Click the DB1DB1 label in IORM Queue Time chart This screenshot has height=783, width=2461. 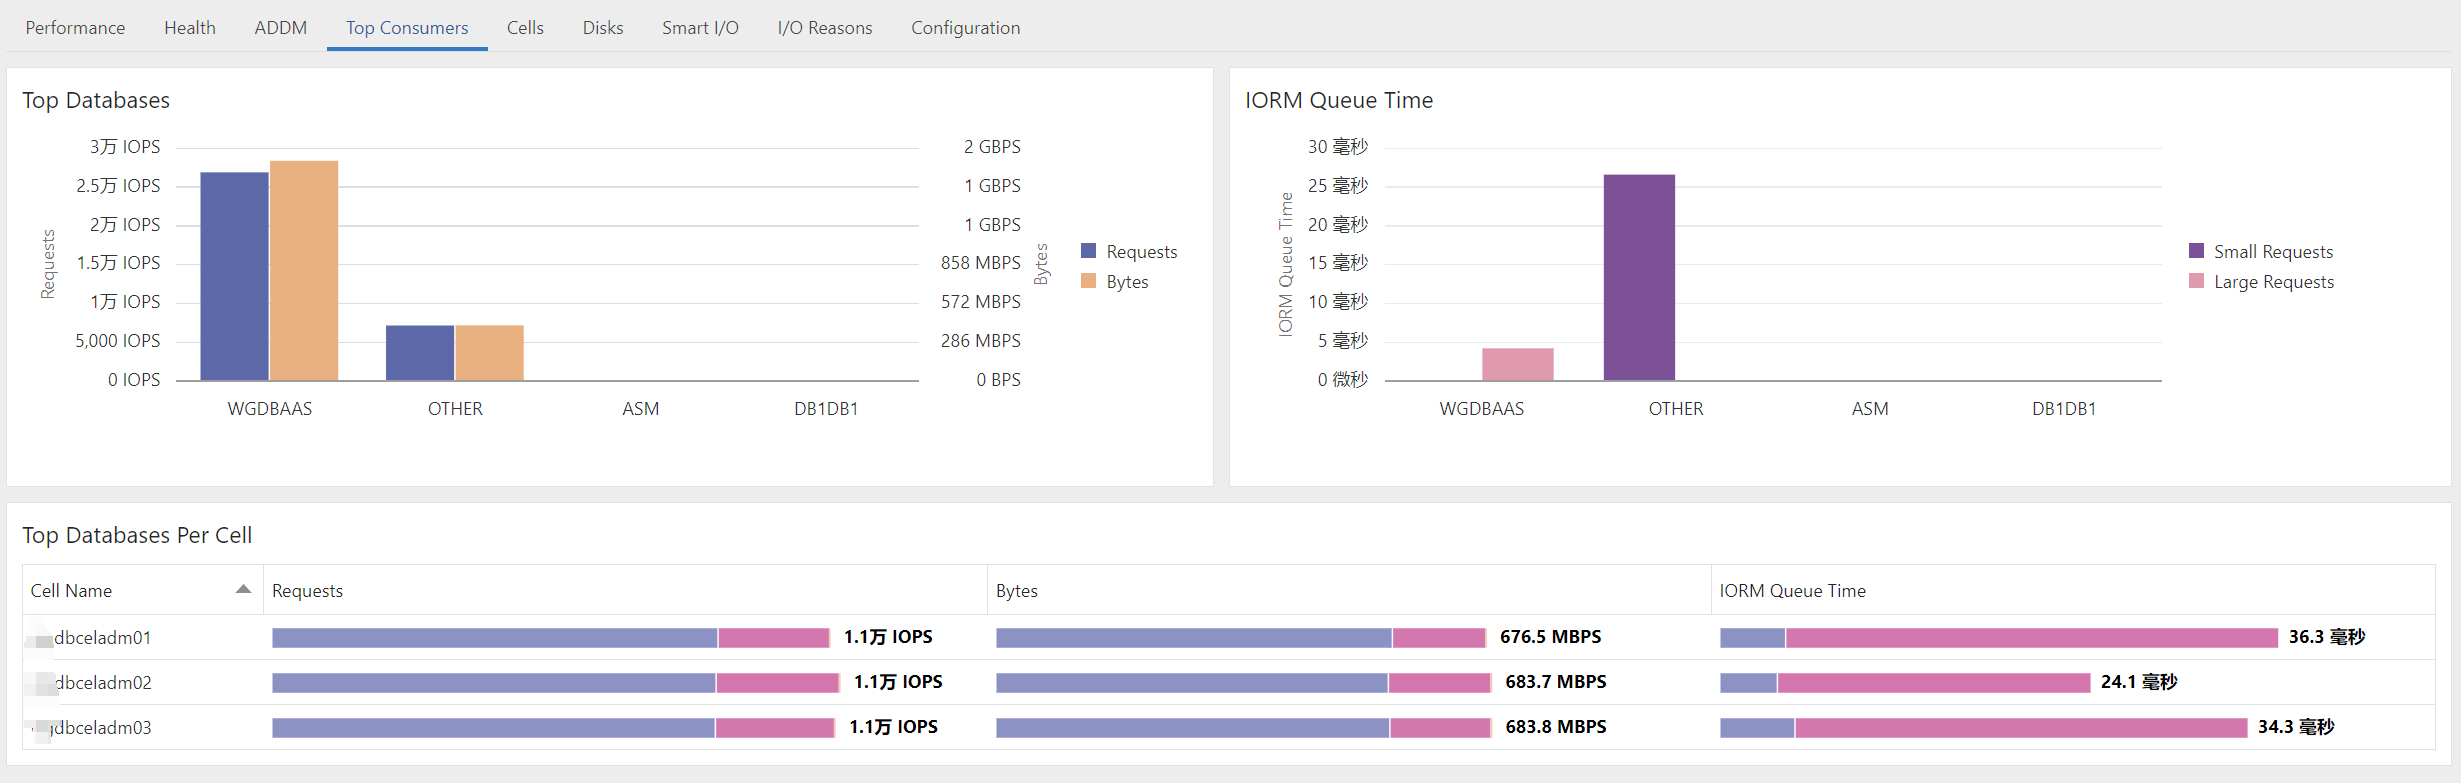click(2064, 409)
